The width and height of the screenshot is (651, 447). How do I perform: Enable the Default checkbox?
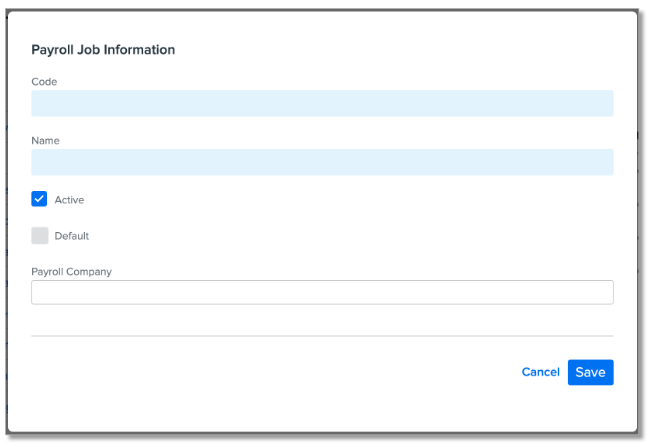[x=40, y=236]
